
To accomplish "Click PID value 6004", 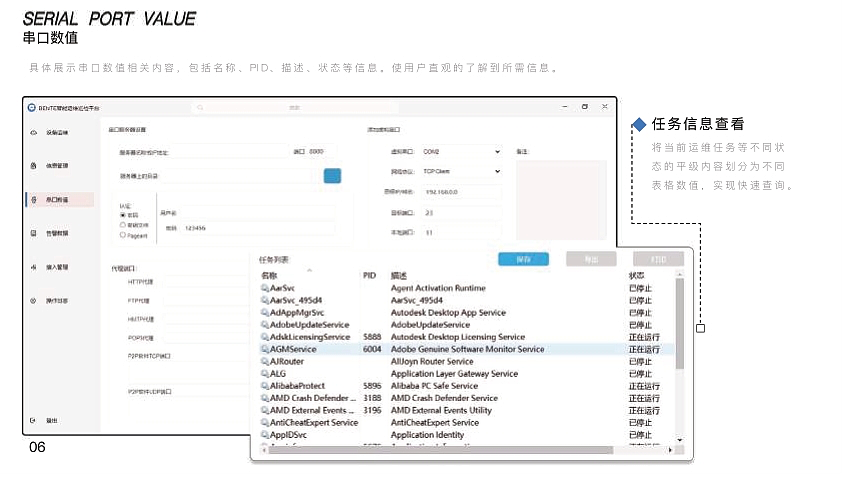I will tap(372, 349).
